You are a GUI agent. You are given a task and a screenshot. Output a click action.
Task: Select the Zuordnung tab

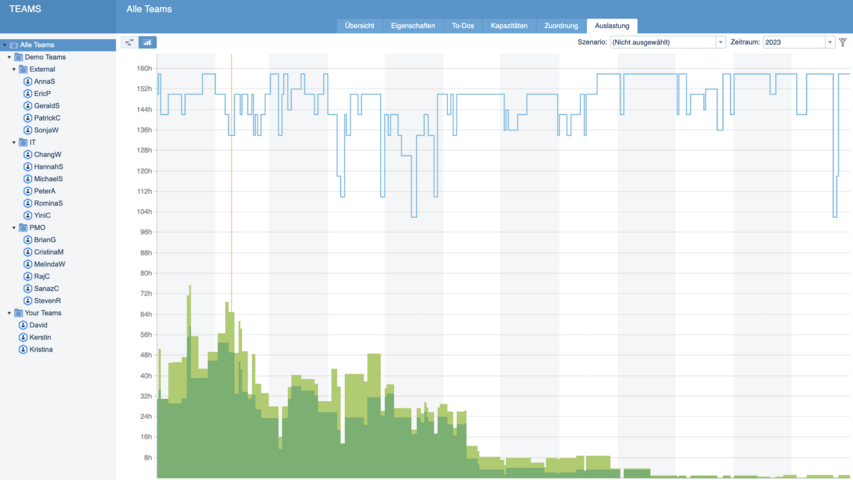pyautogui.click(x=561, y=26)
